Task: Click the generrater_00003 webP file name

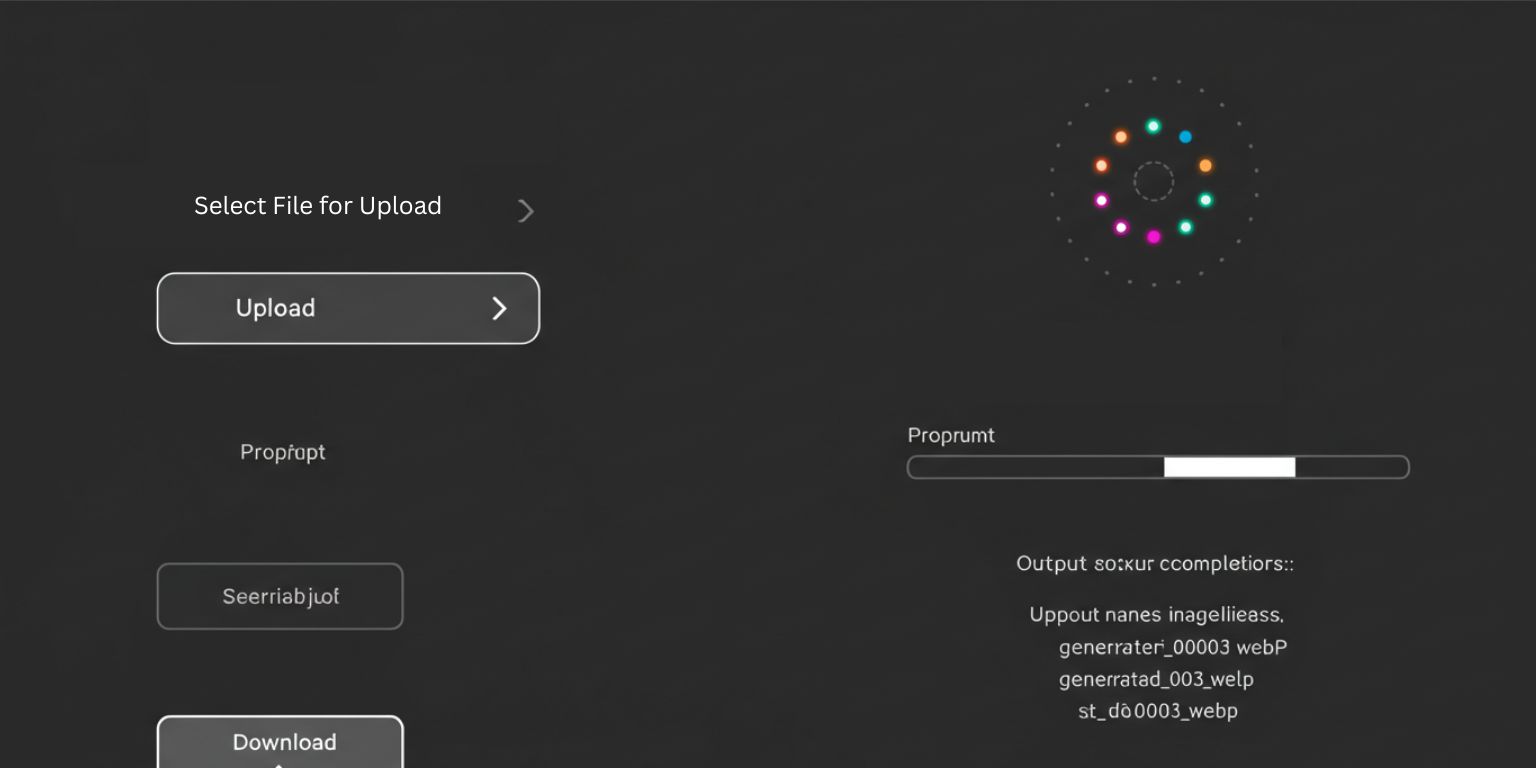Action: click(1173, 647)
